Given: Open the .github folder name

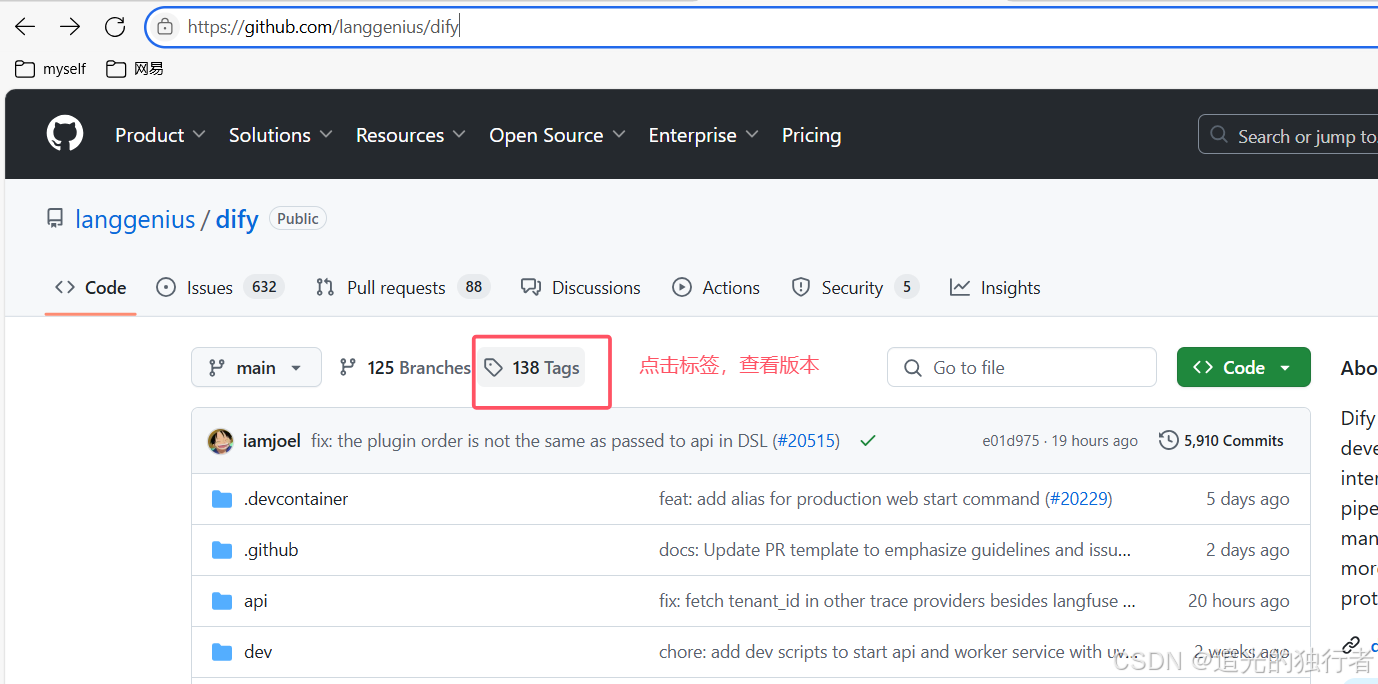Looking at the screenshot, I should point(271,550).
